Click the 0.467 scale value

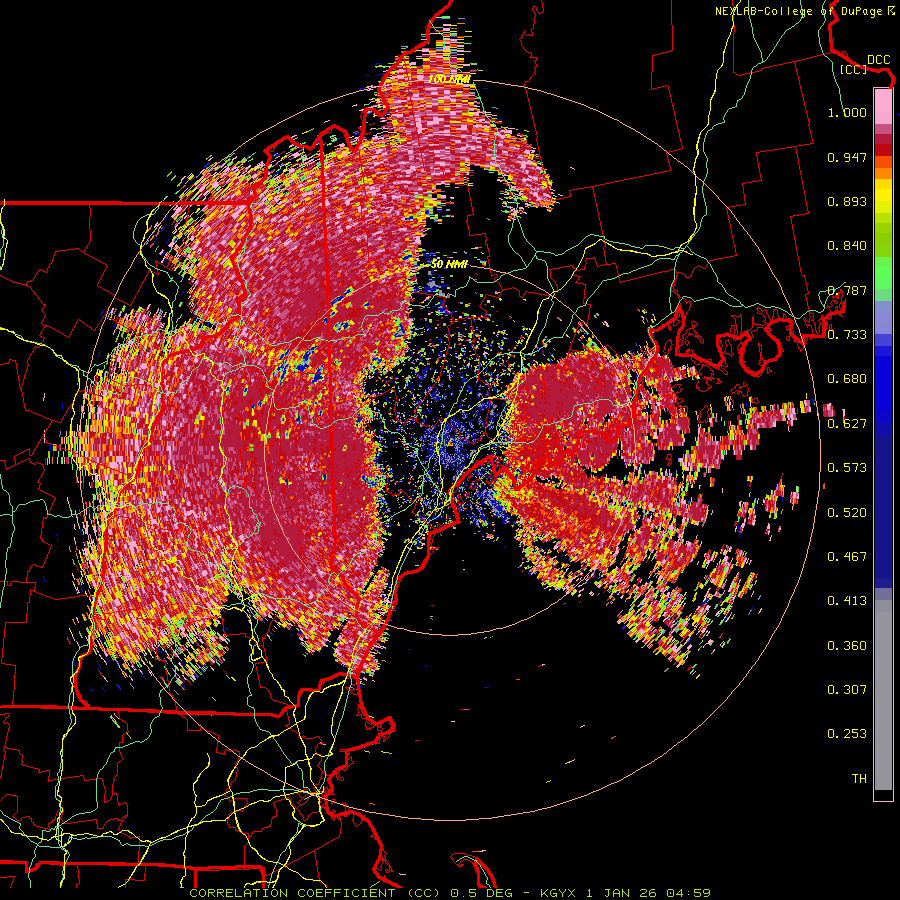(847, 557)
